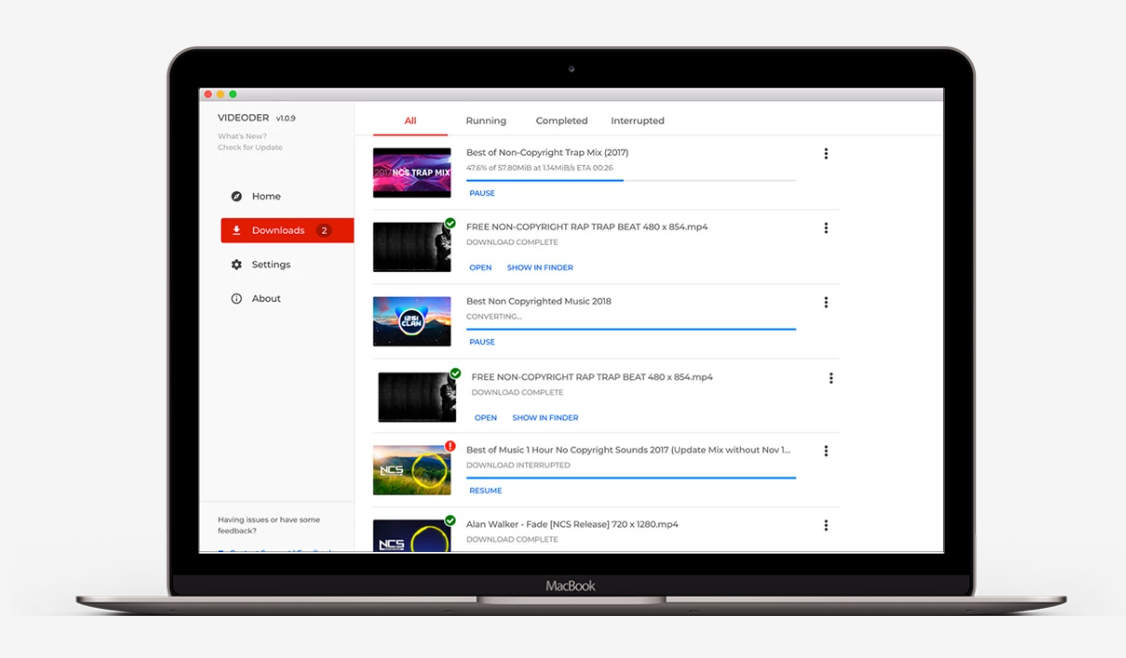Click the 'CONVERTING...' status text
The image size is (1126, 658).
pos(494,317)
